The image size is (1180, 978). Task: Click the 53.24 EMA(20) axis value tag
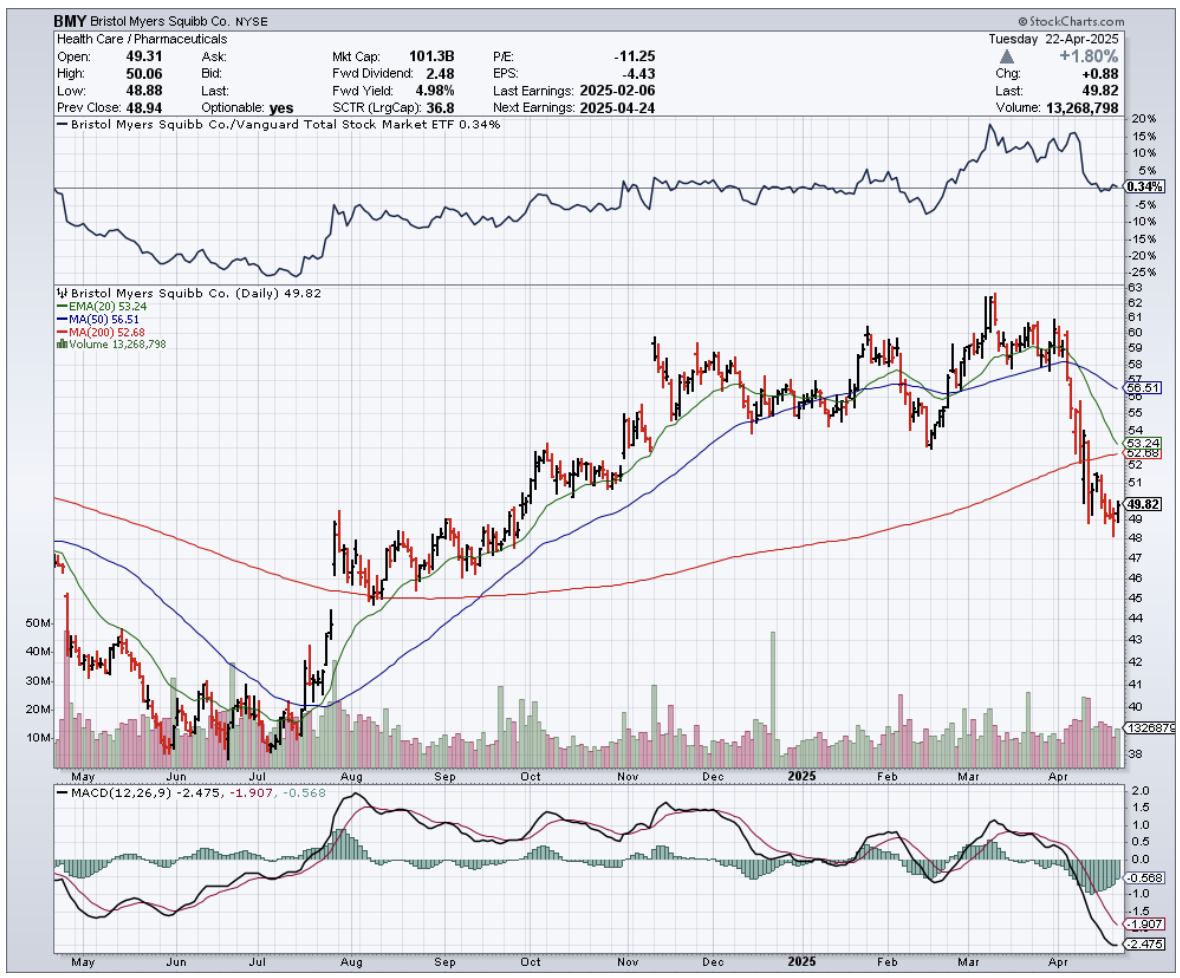click(1142, 443)
